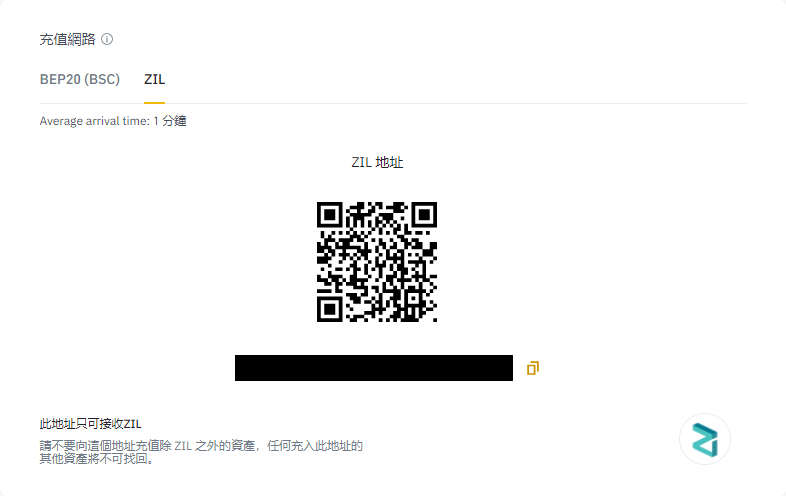The image size is (786, 496).
Task: Select the ZIL network tab
Action: pos(154,79)
